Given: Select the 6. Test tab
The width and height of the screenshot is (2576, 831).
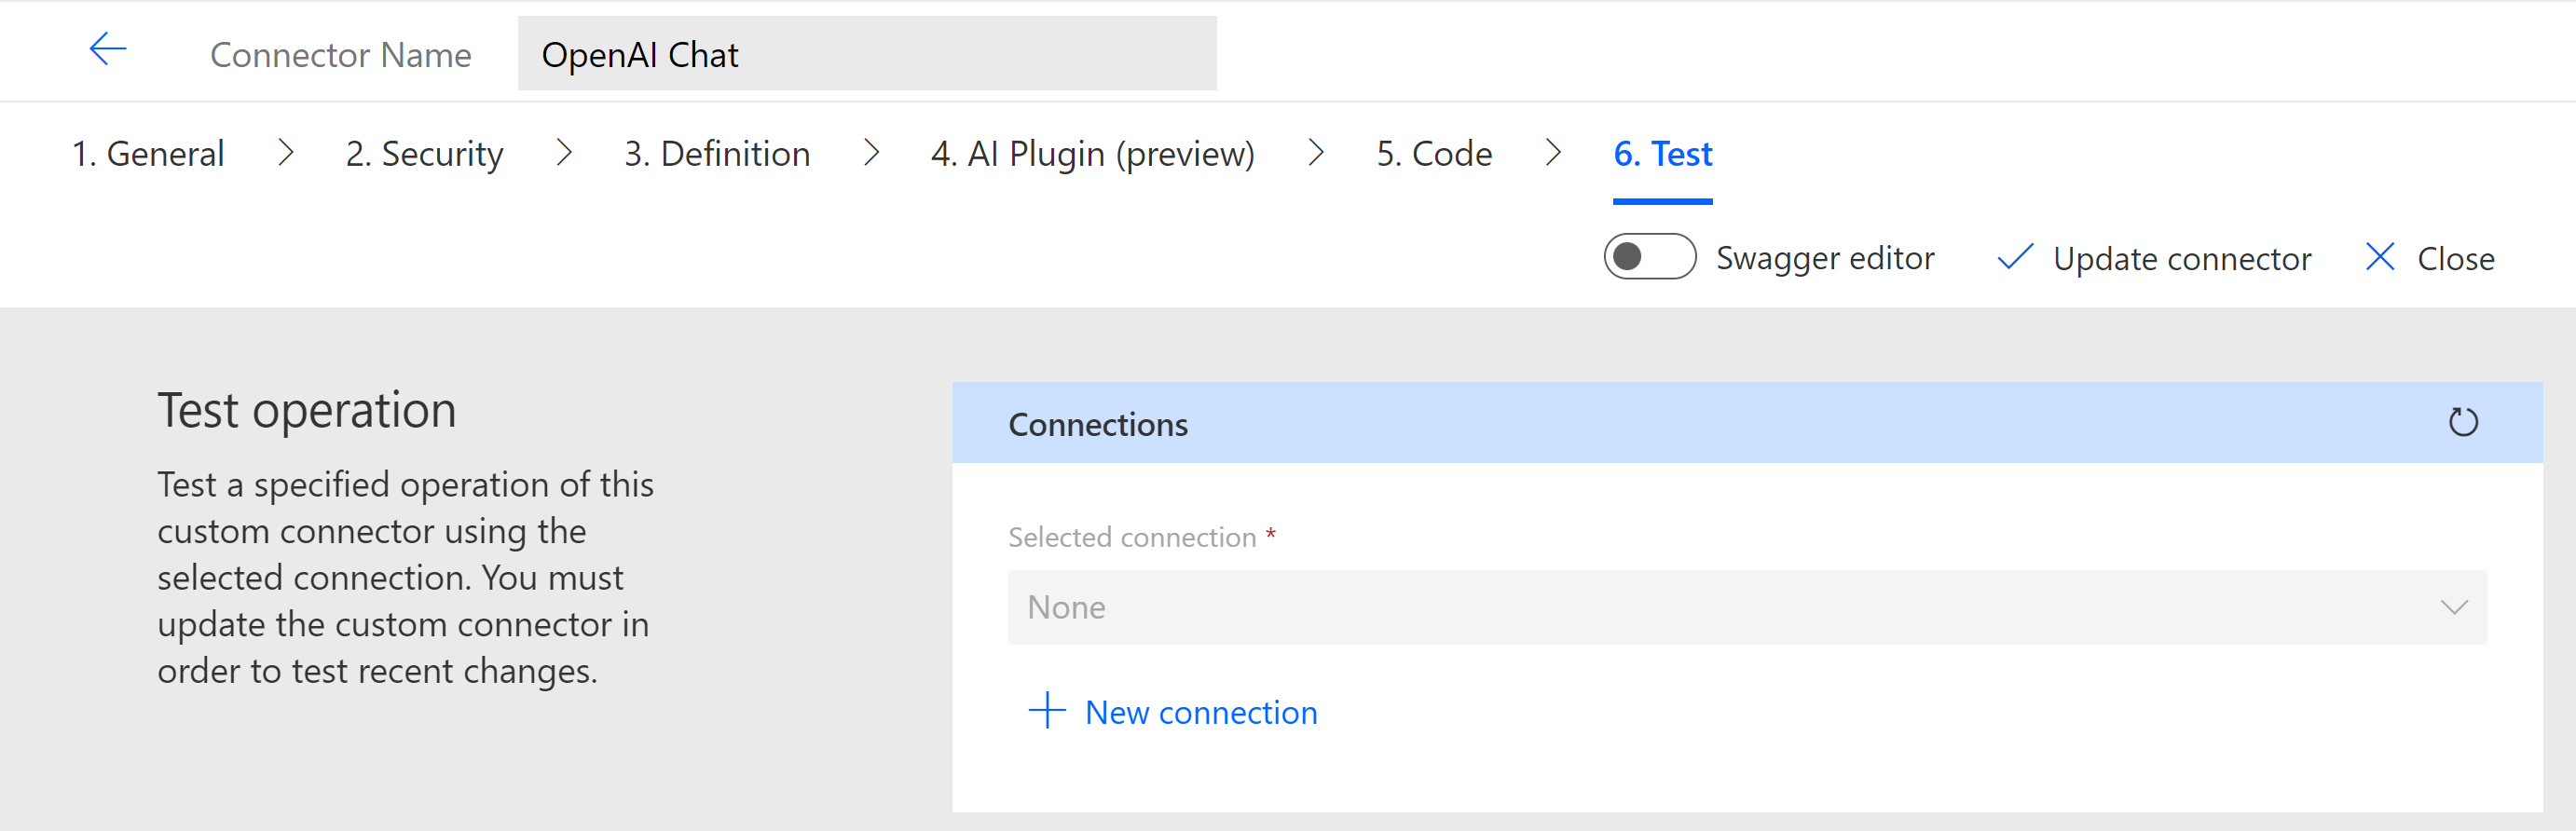Looking at the screenshot, I should tap(1662, 154).
